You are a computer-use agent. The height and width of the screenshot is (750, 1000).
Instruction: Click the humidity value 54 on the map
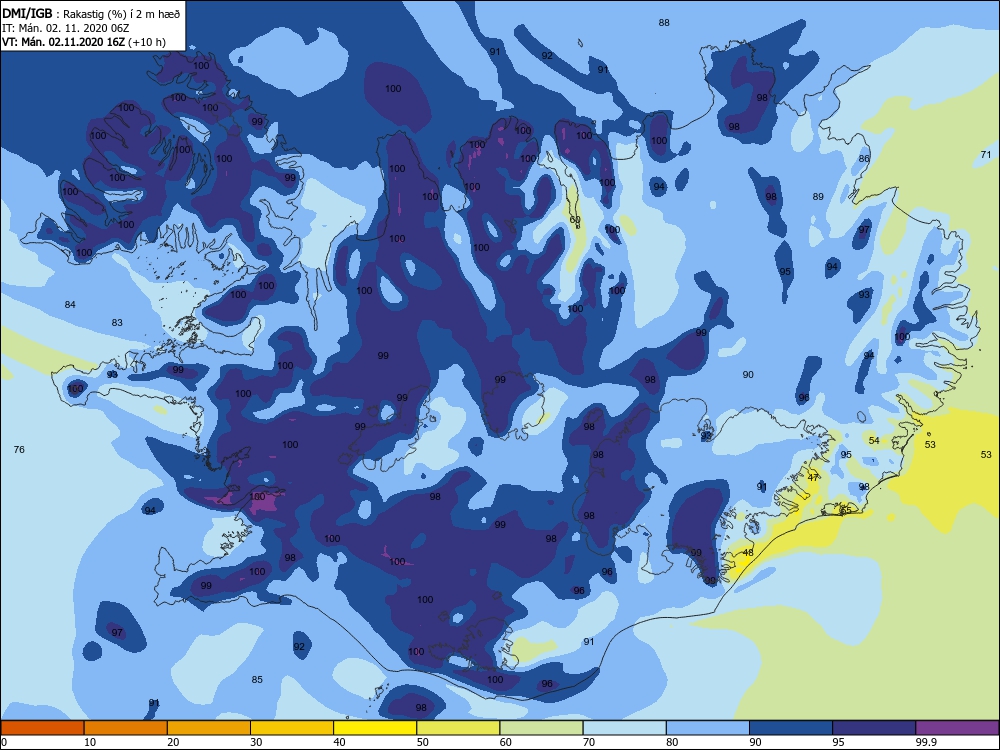coord(874,440)
